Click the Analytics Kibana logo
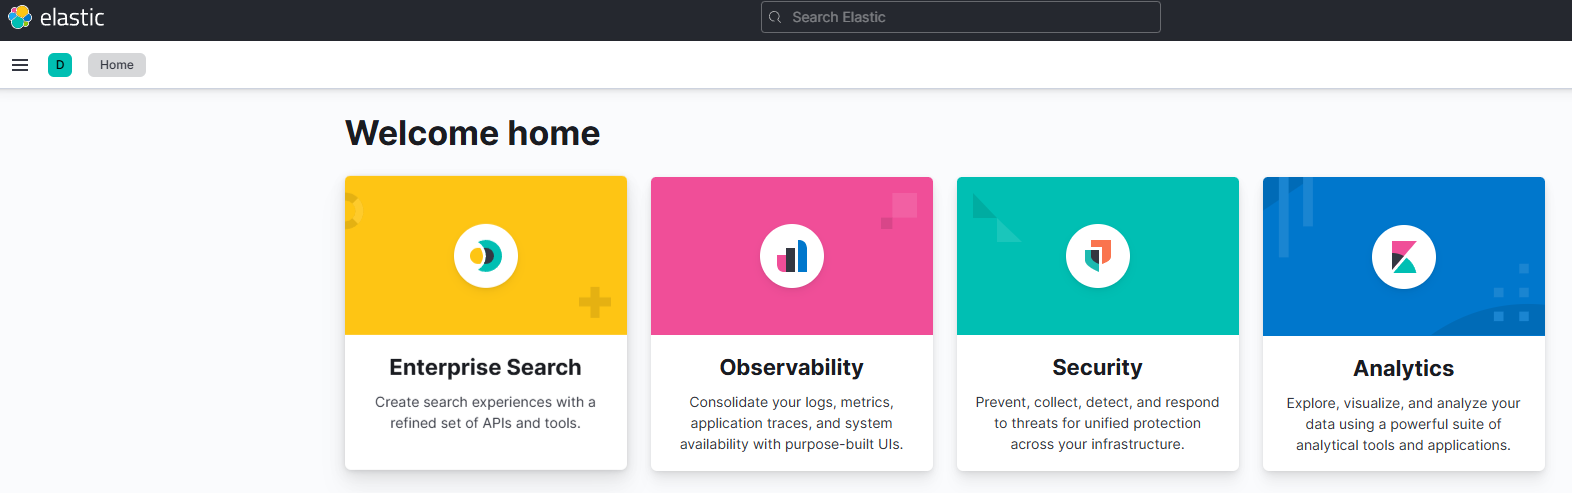The image size is (1572, 493). pos(1404,257)
